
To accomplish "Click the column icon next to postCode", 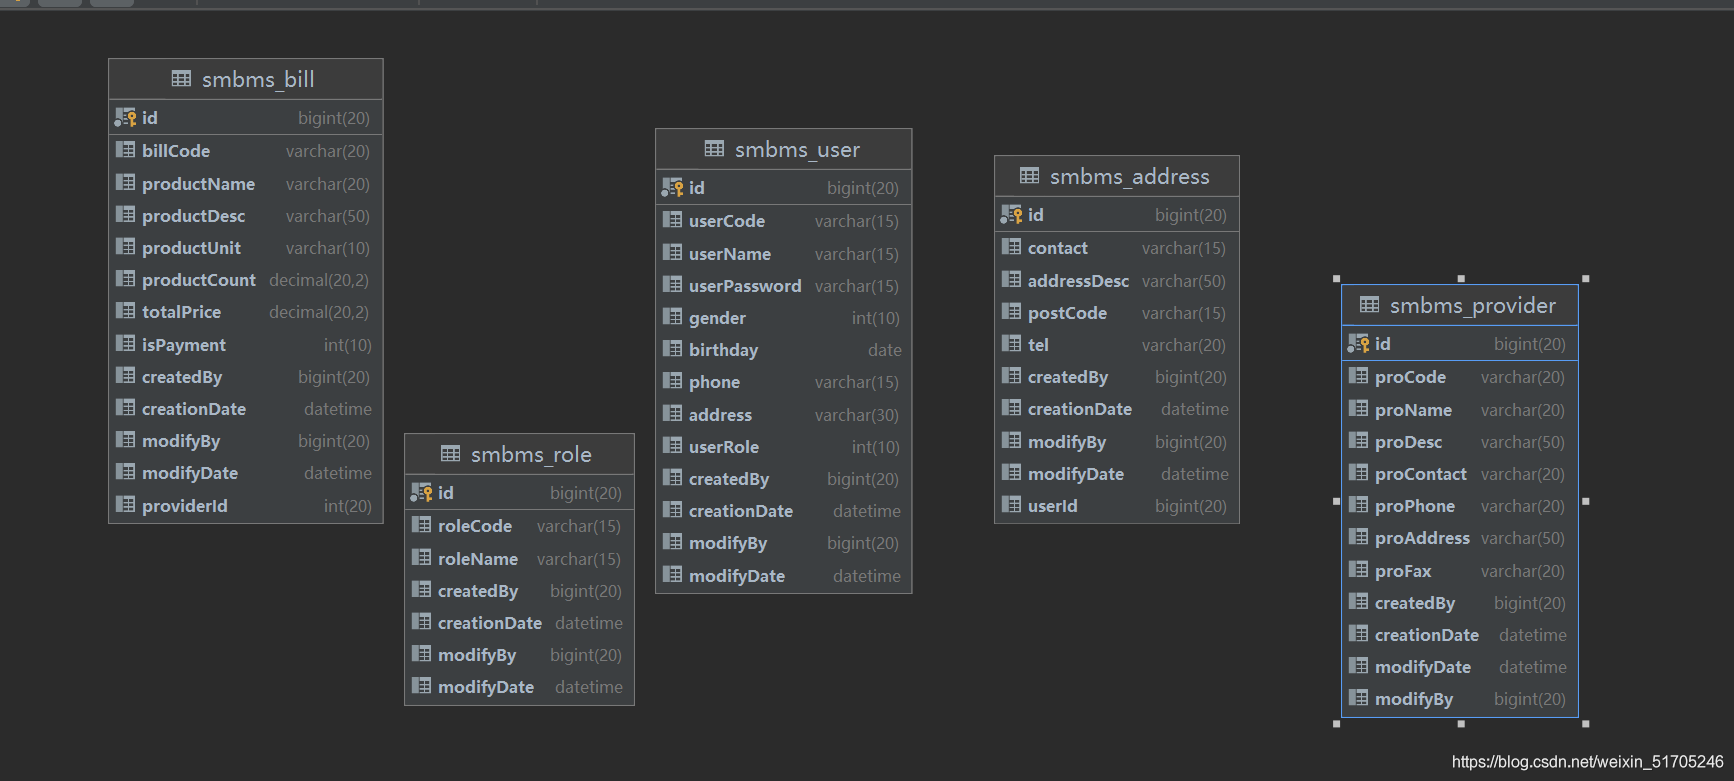I will pos(1011,312).
